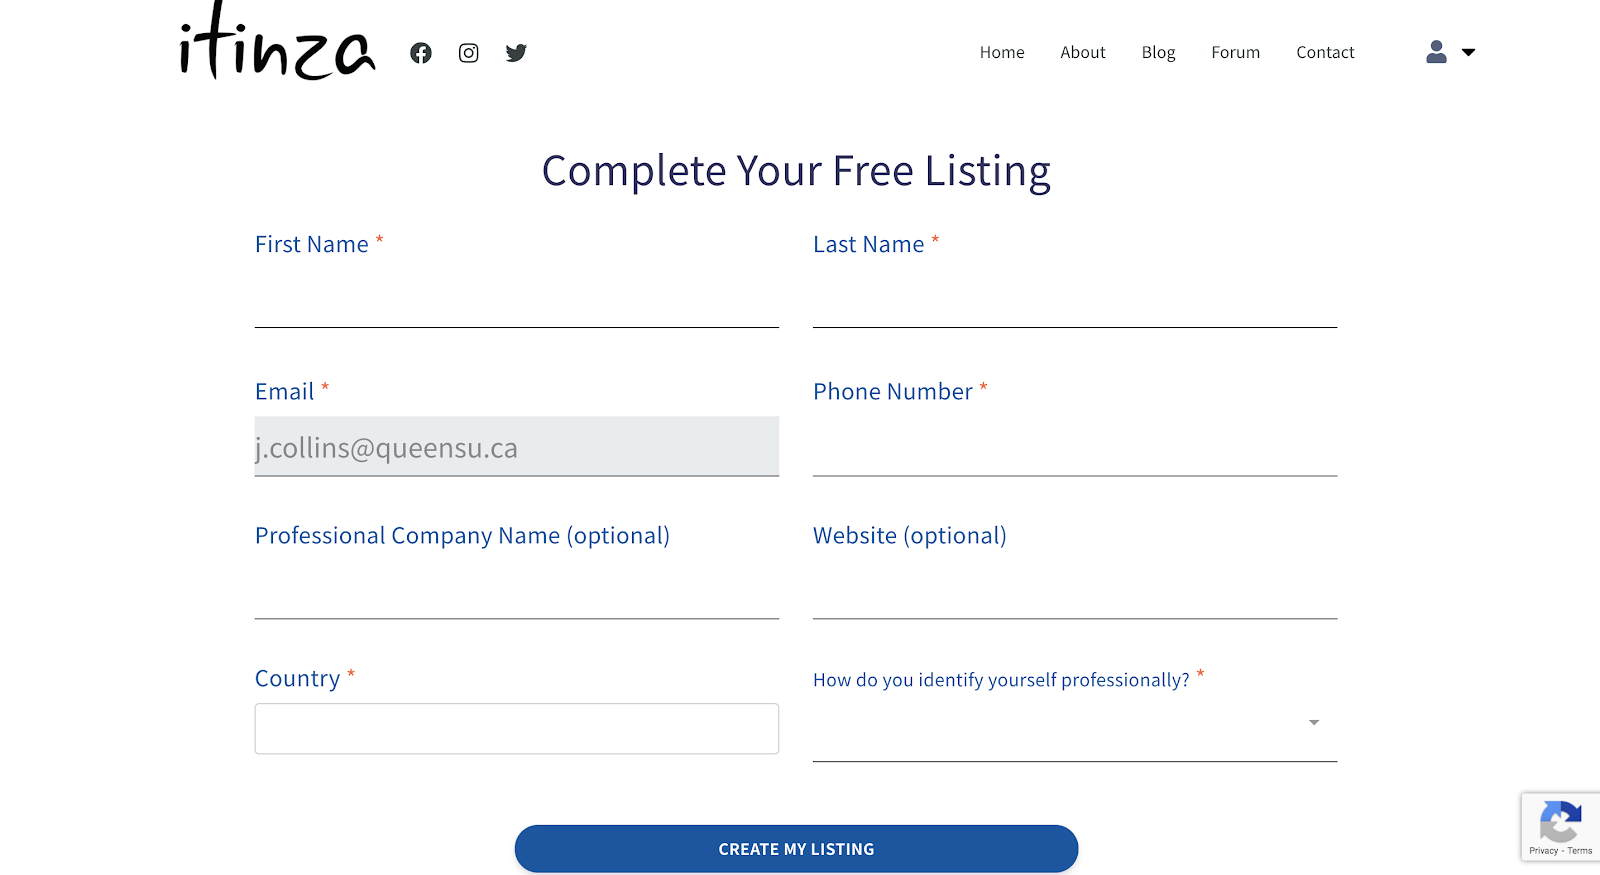The height and width of the screenshot is (875, 1600).
Task: Visit the Contact page
Action: pyautogui.click(x=1325, y=52)
